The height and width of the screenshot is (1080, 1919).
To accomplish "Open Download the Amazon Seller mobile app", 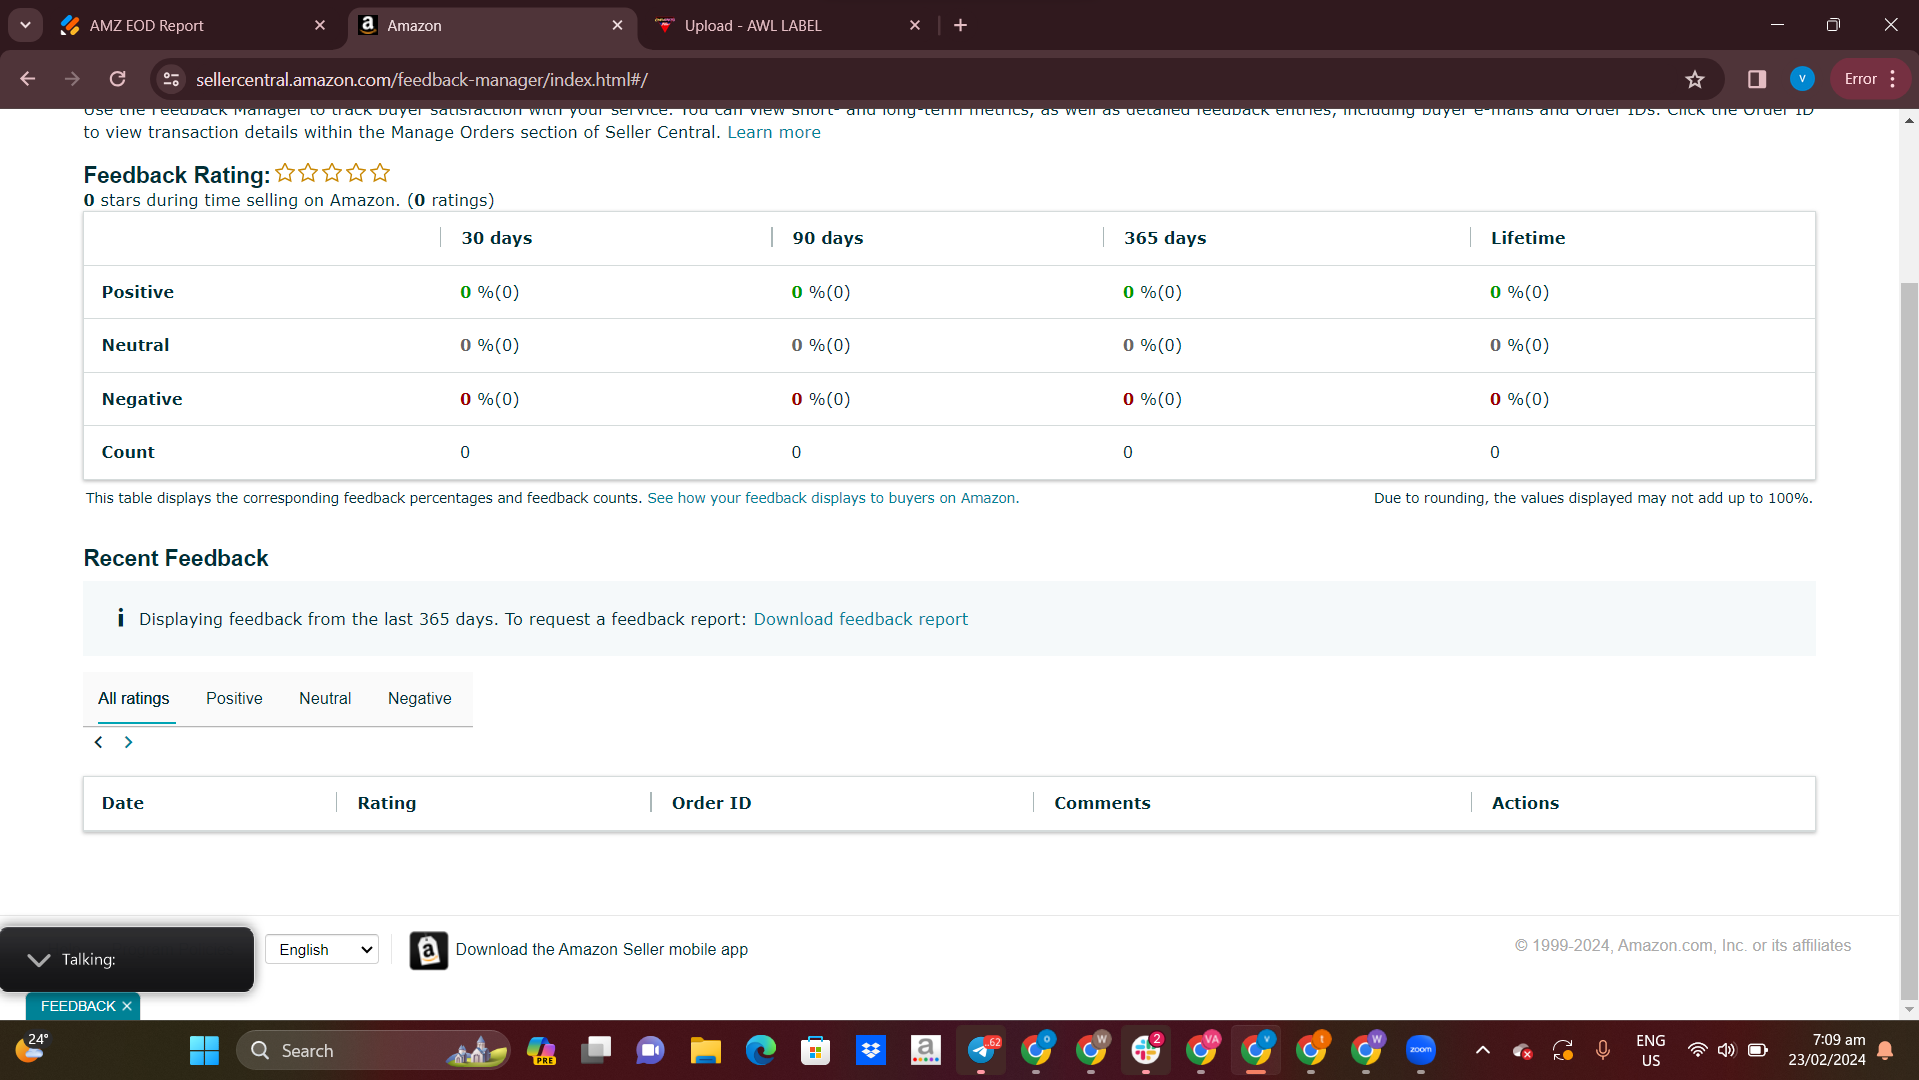I will point(602,949).
